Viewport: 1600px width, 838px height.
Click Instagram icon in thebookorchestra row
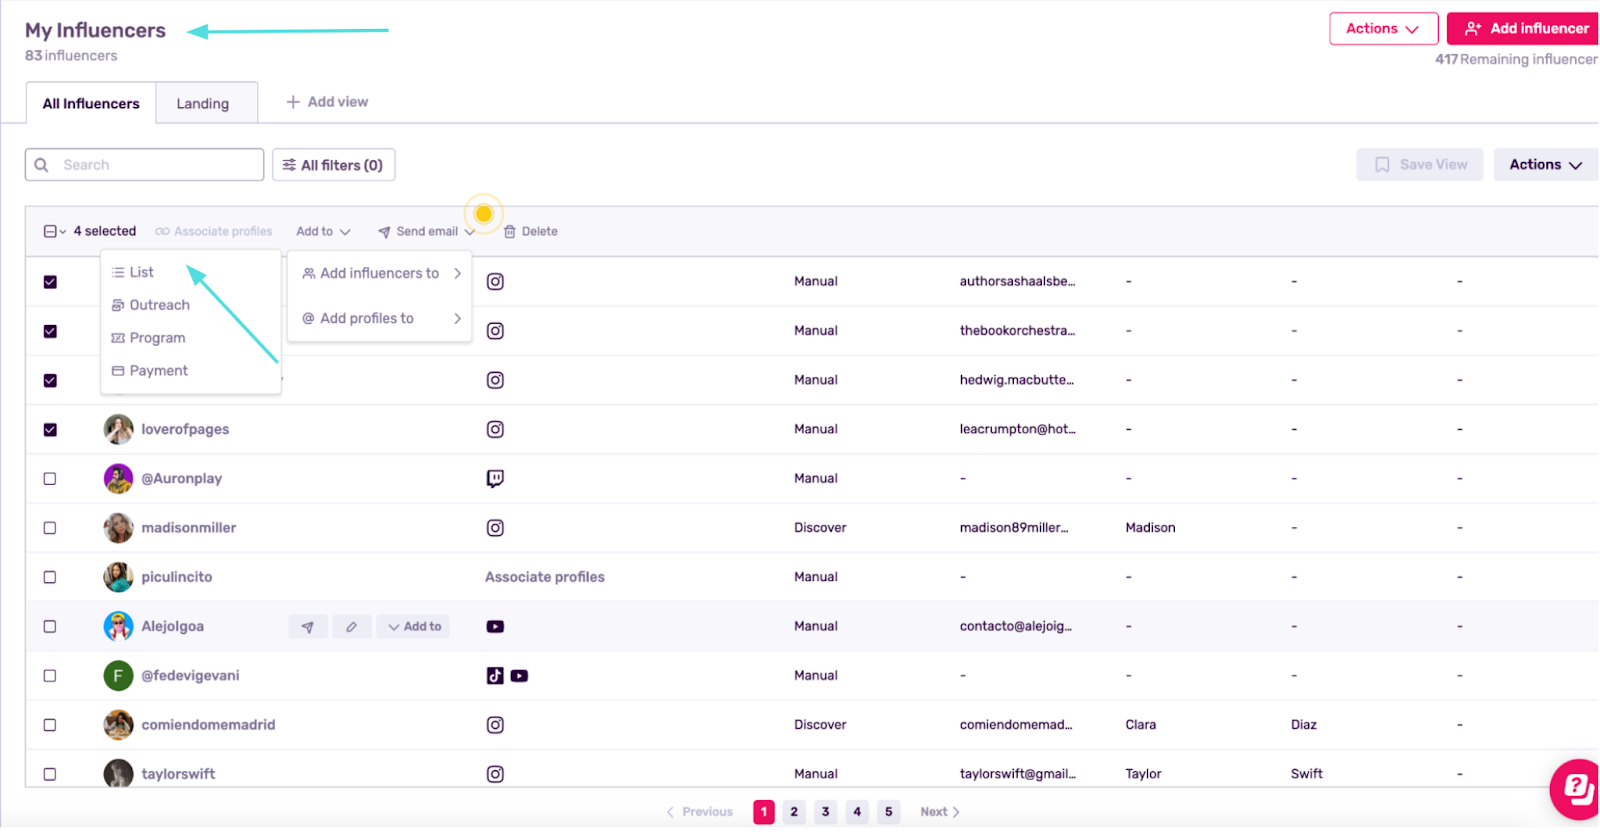(x=495, y=331)
